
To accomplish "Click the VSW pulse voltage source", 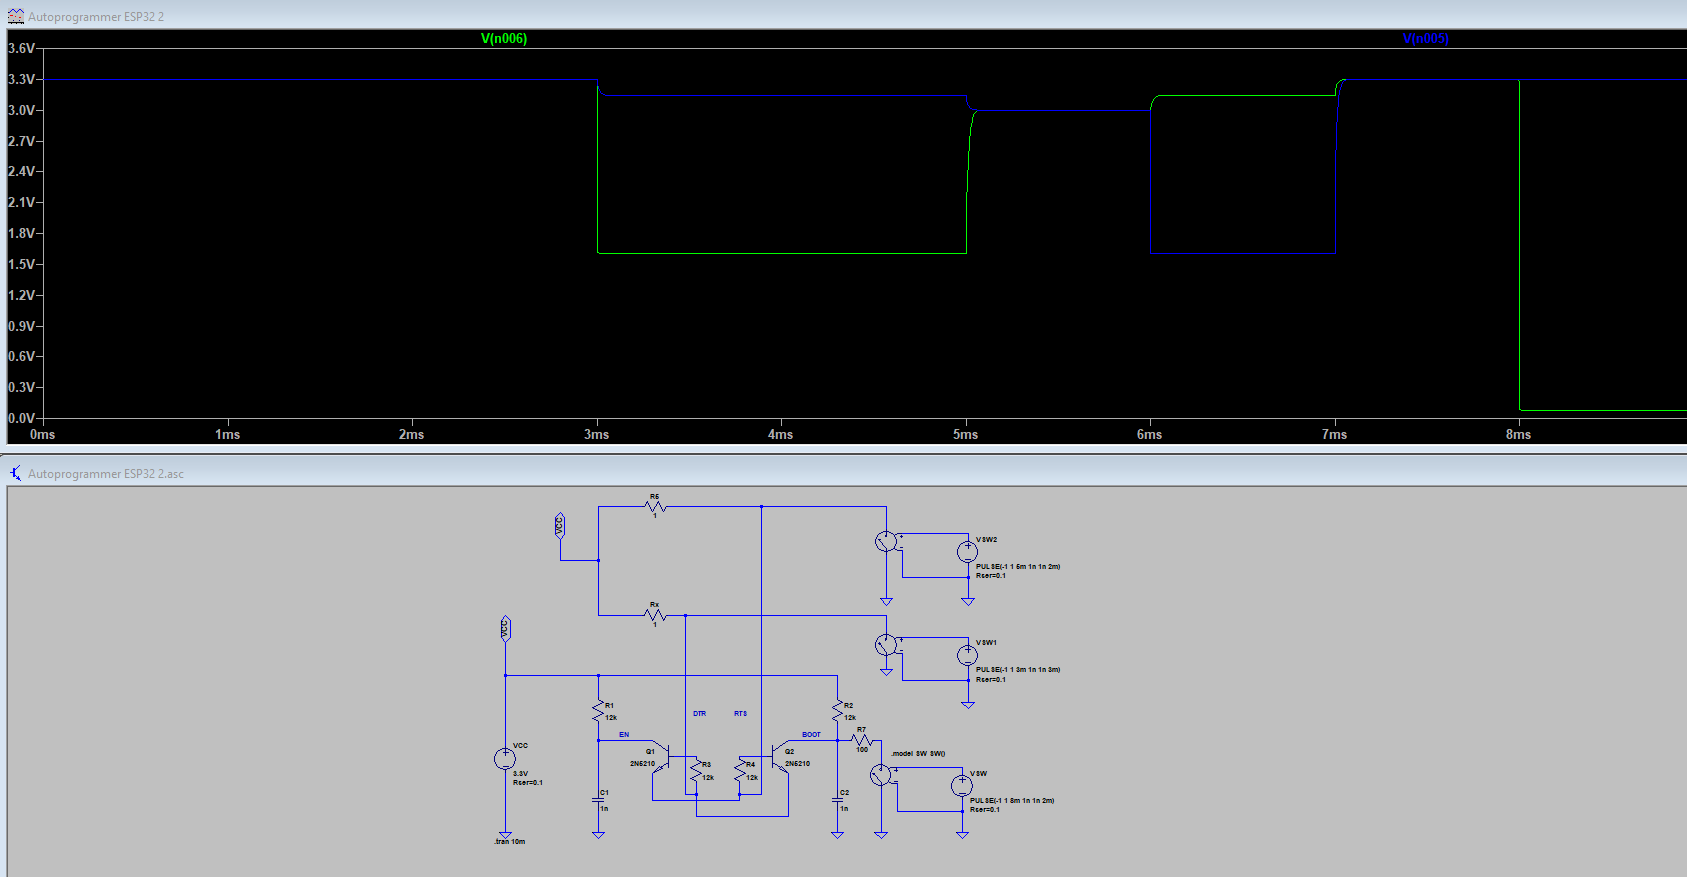I will pos(961,786).
